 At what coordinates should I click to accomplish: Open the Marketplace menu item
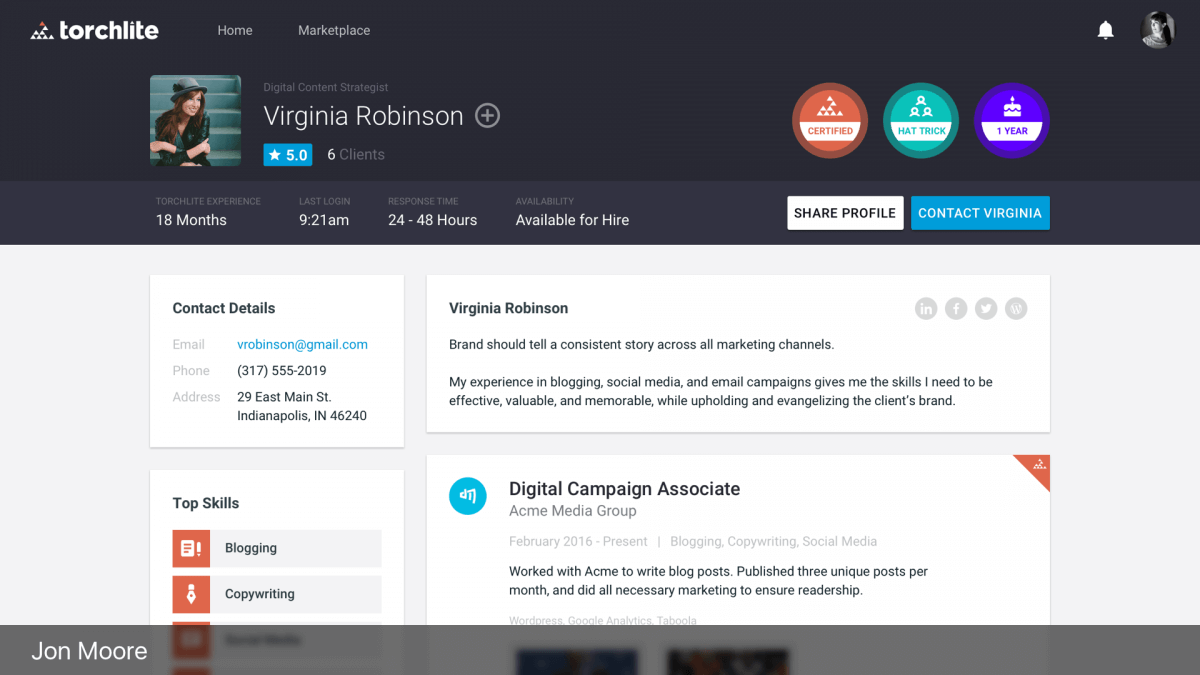click(x=334, y=30)
